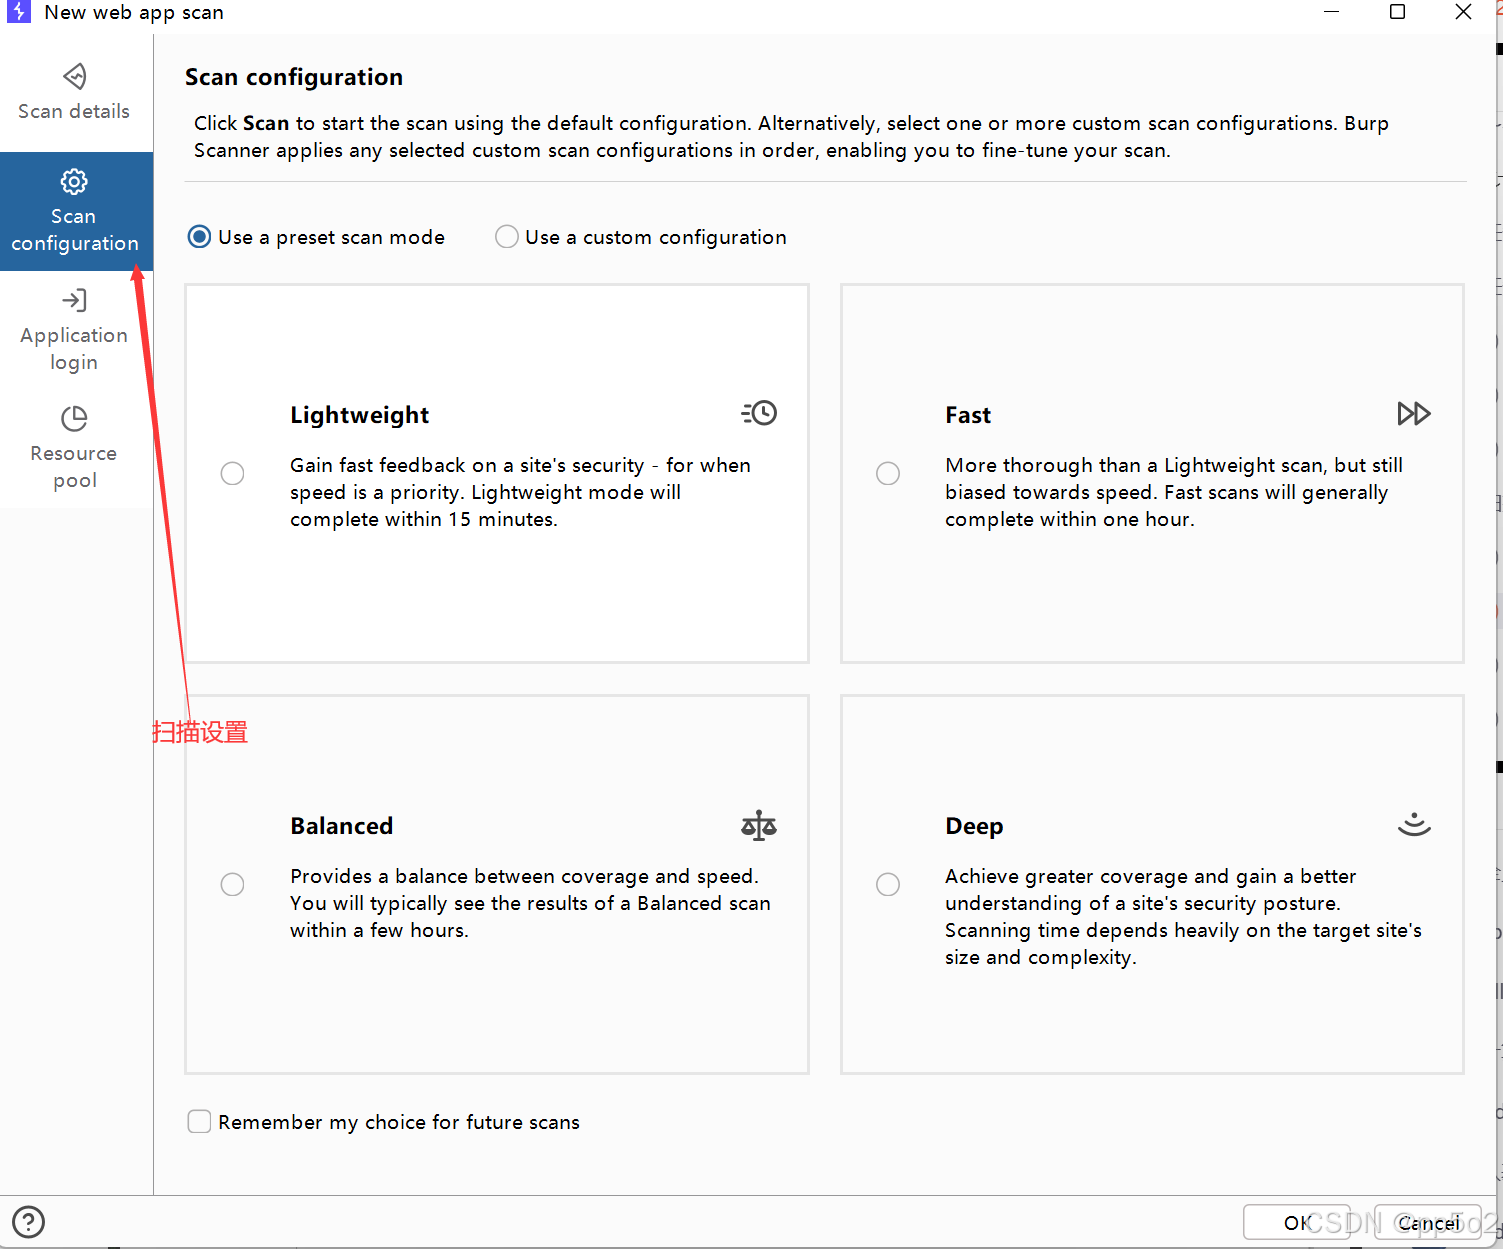Click the Lightweight heading text
1503x1249 pixels.
point(360,415)
